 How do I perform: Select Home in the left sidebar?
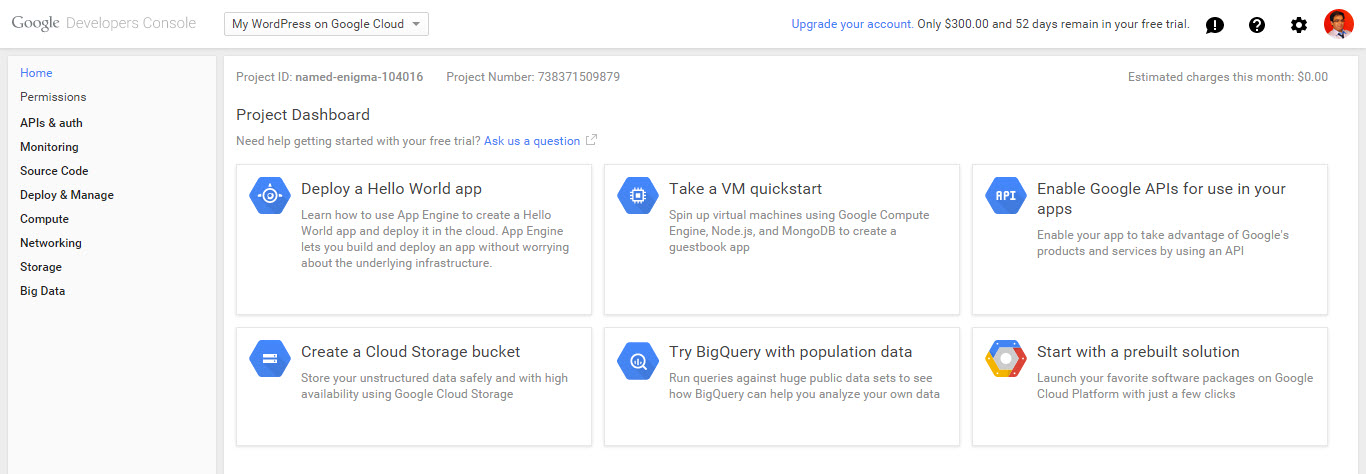click(36, 73)
